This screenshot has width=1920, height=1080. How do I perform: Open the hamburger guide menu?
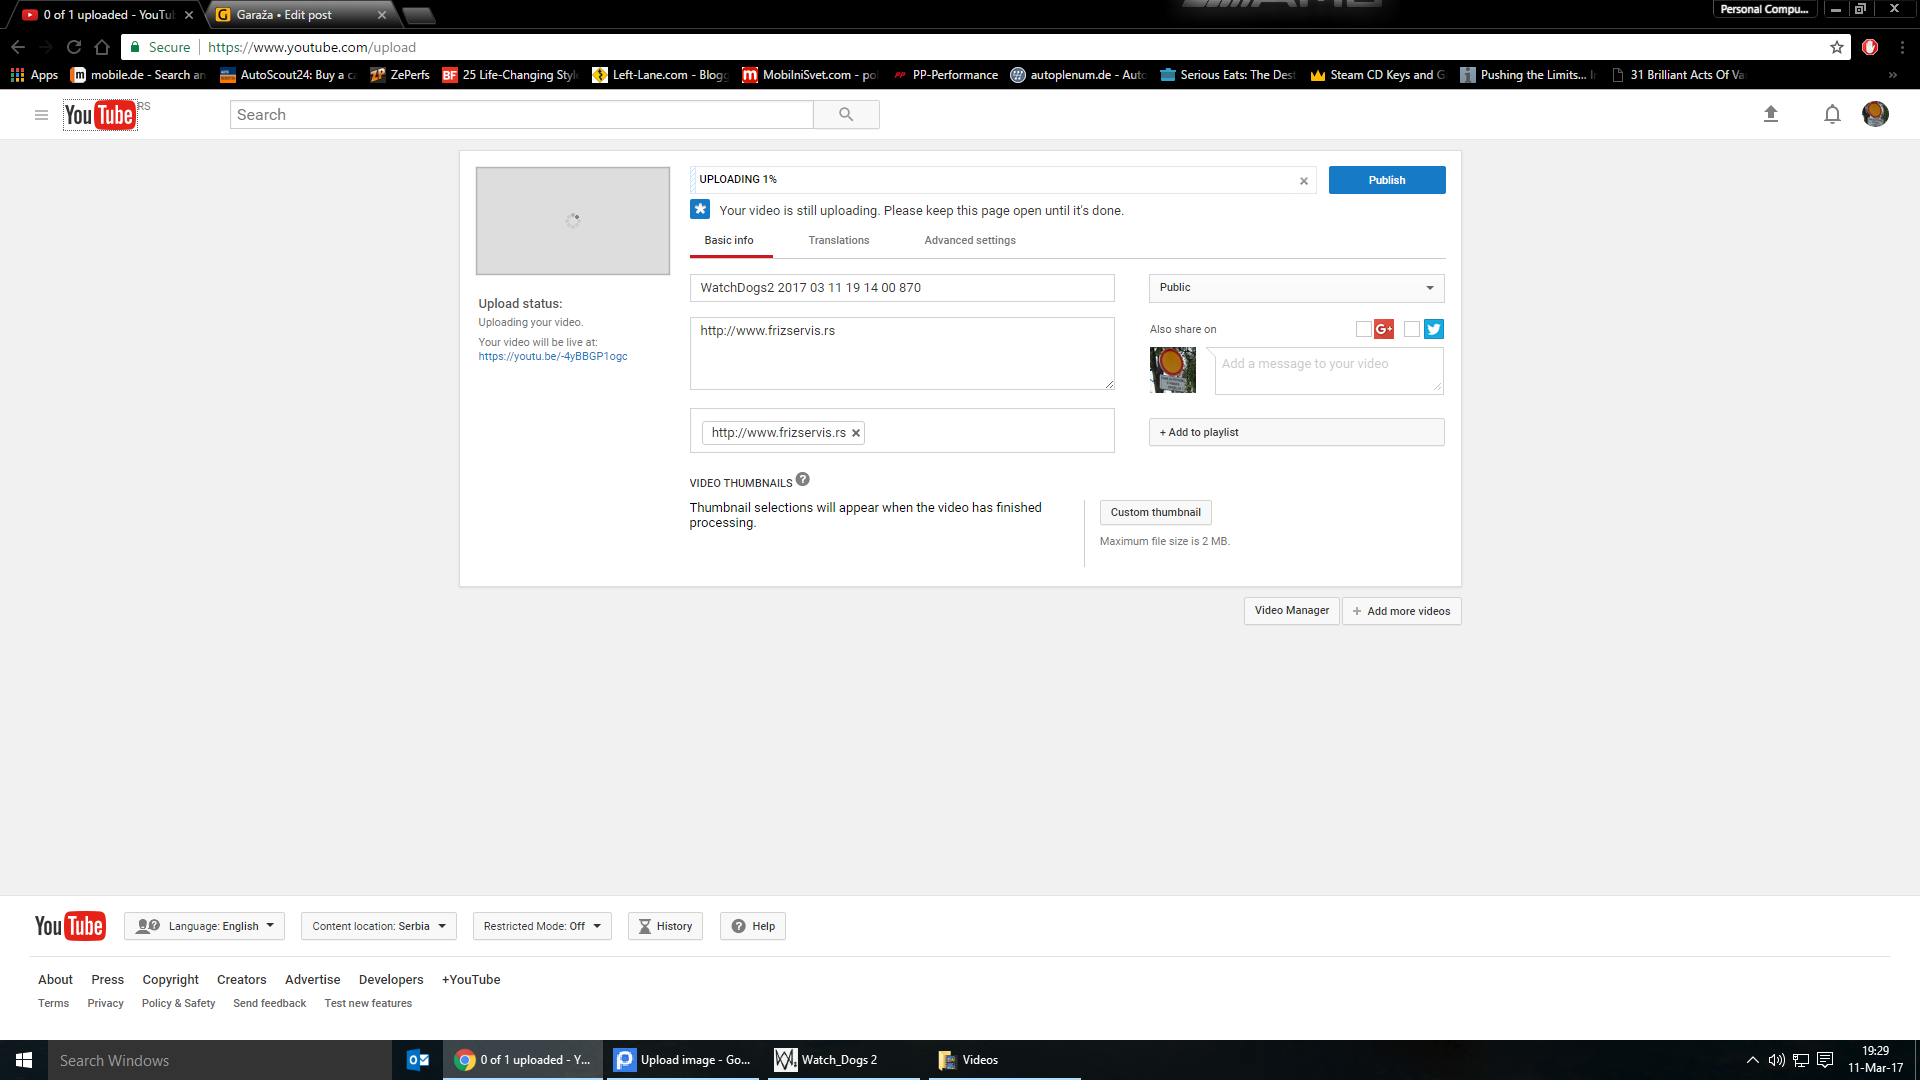41,115
